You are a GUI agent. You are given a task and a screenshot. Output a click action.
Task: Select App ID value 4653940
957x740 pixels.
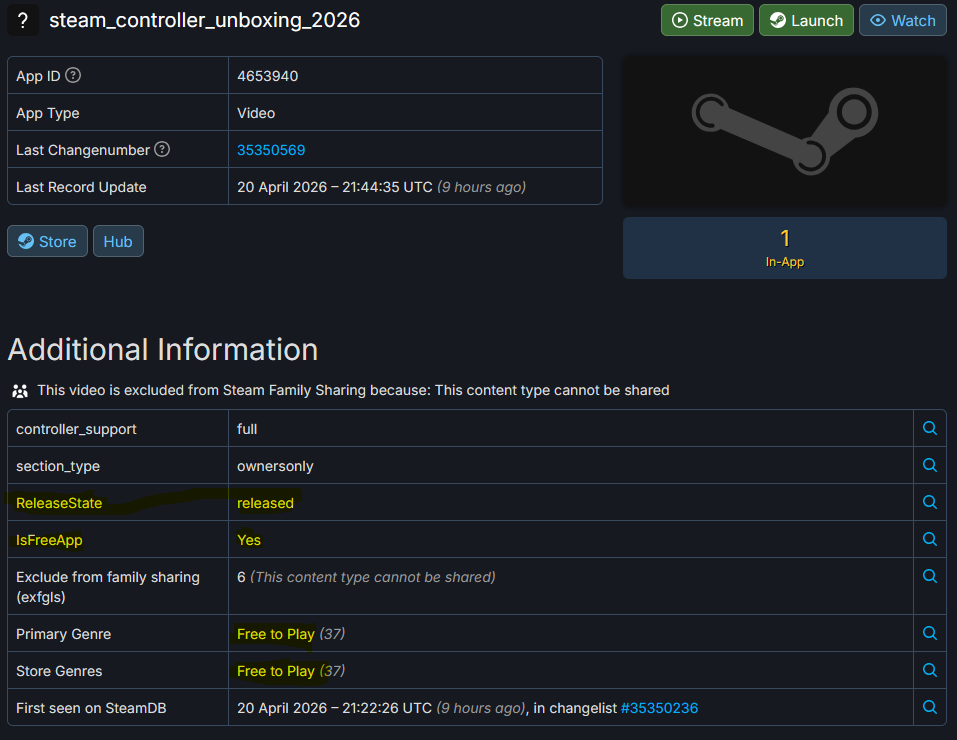(267, 76)
